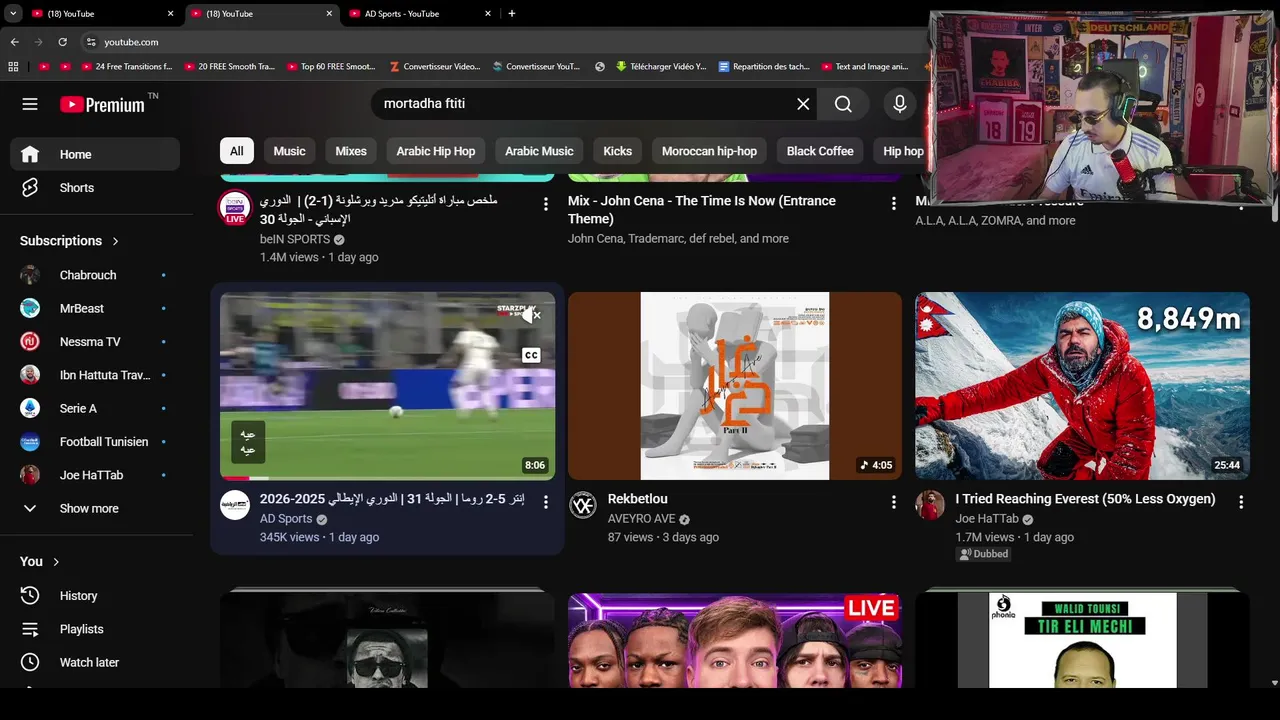Open Watch later from the sidebar
The image size is (1280, 720).
pyautogui.click(x=95, y=662)
